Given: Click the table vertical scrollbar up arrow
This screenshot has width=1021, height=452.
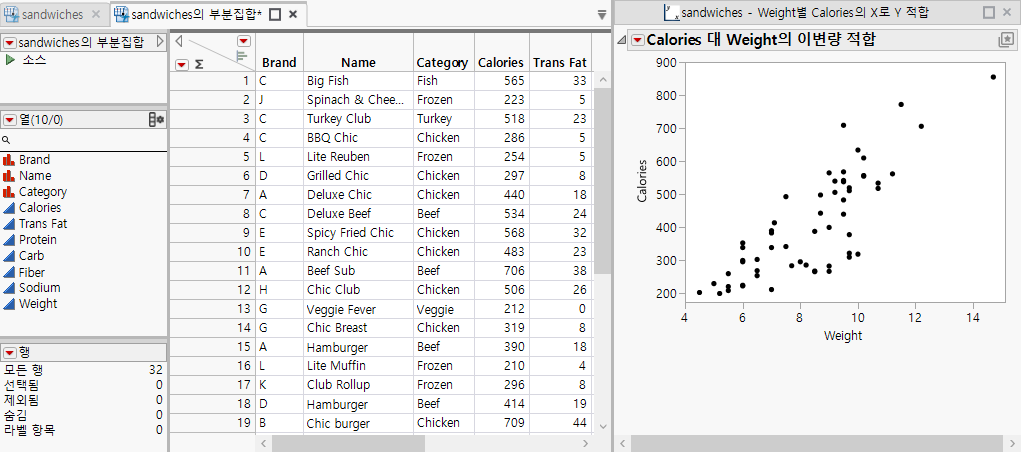Looking at the screenshot, I should [602, 80].
